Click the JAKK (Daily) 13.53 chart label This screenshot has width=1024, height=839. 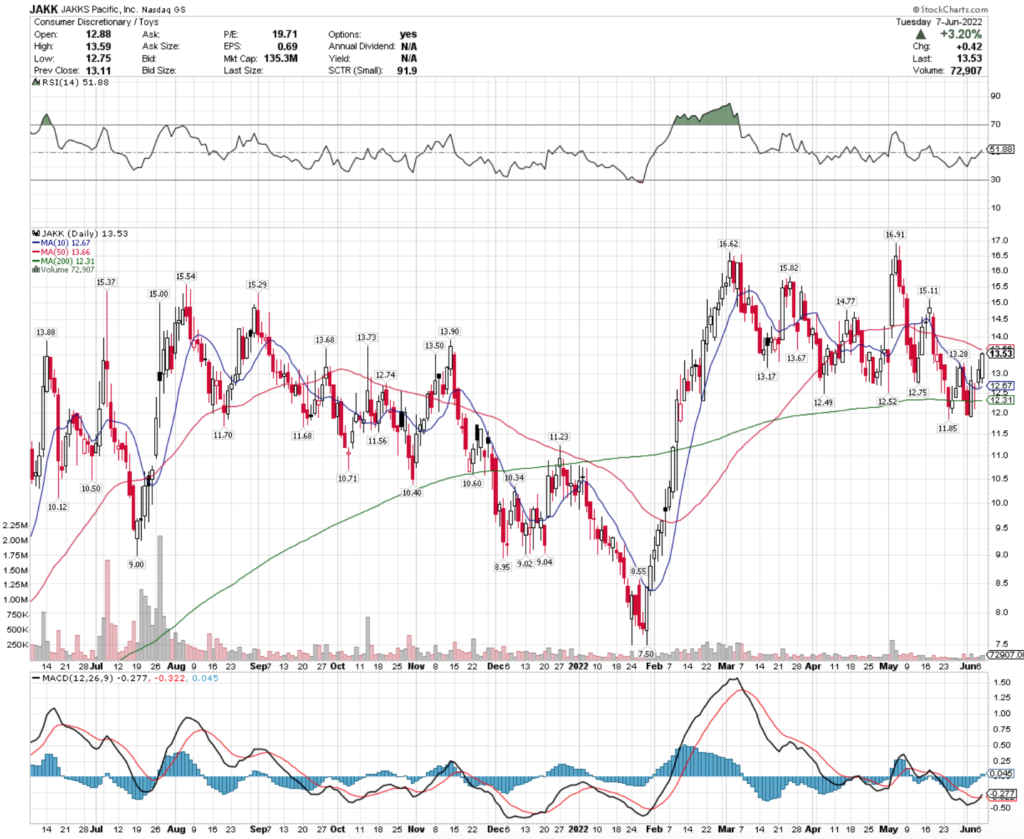coord(80,233)
